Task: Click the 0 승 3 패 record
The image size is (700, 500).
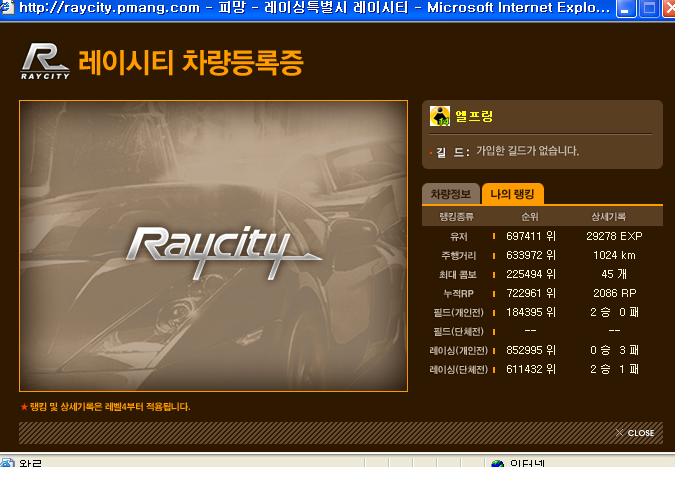Action: tap(614, 350)
